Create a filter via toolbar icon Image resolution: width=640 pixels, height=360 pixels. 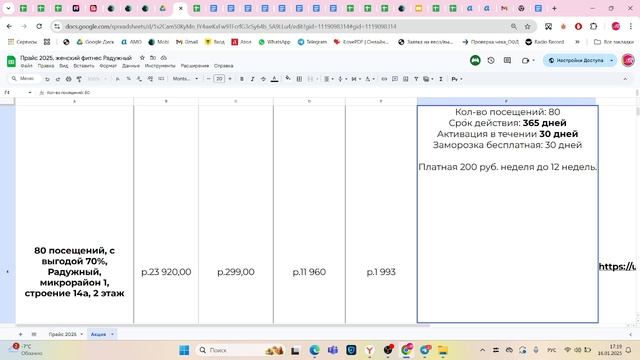pyautogui.click(x=416, y=79)
